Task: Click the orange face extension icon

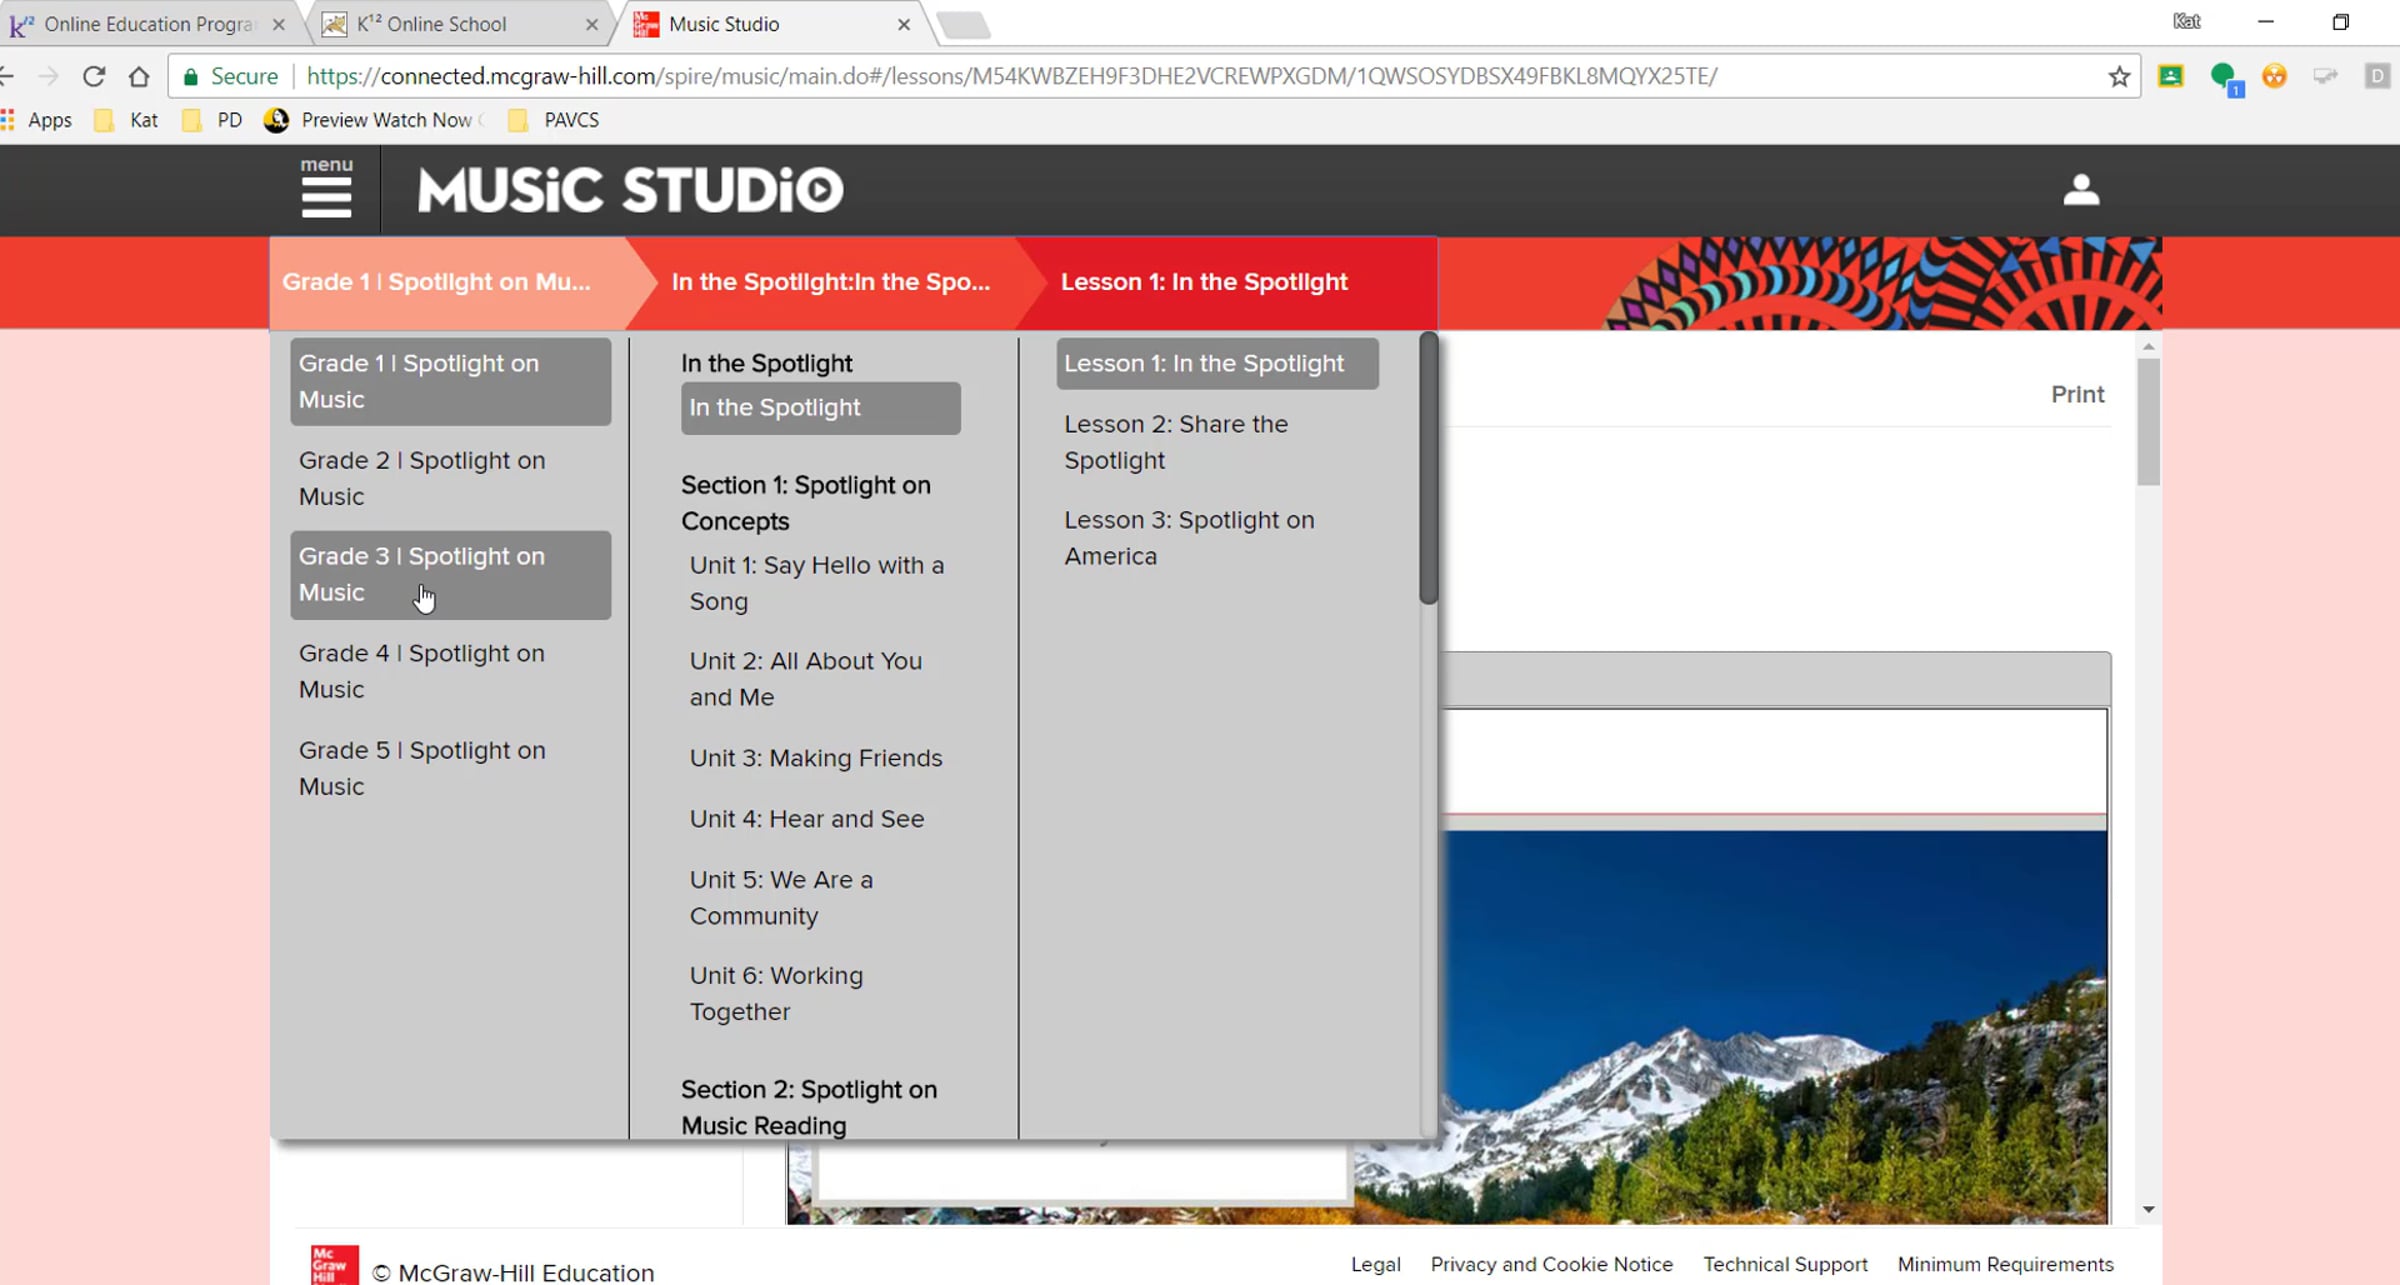Action: coord(2274,76)
